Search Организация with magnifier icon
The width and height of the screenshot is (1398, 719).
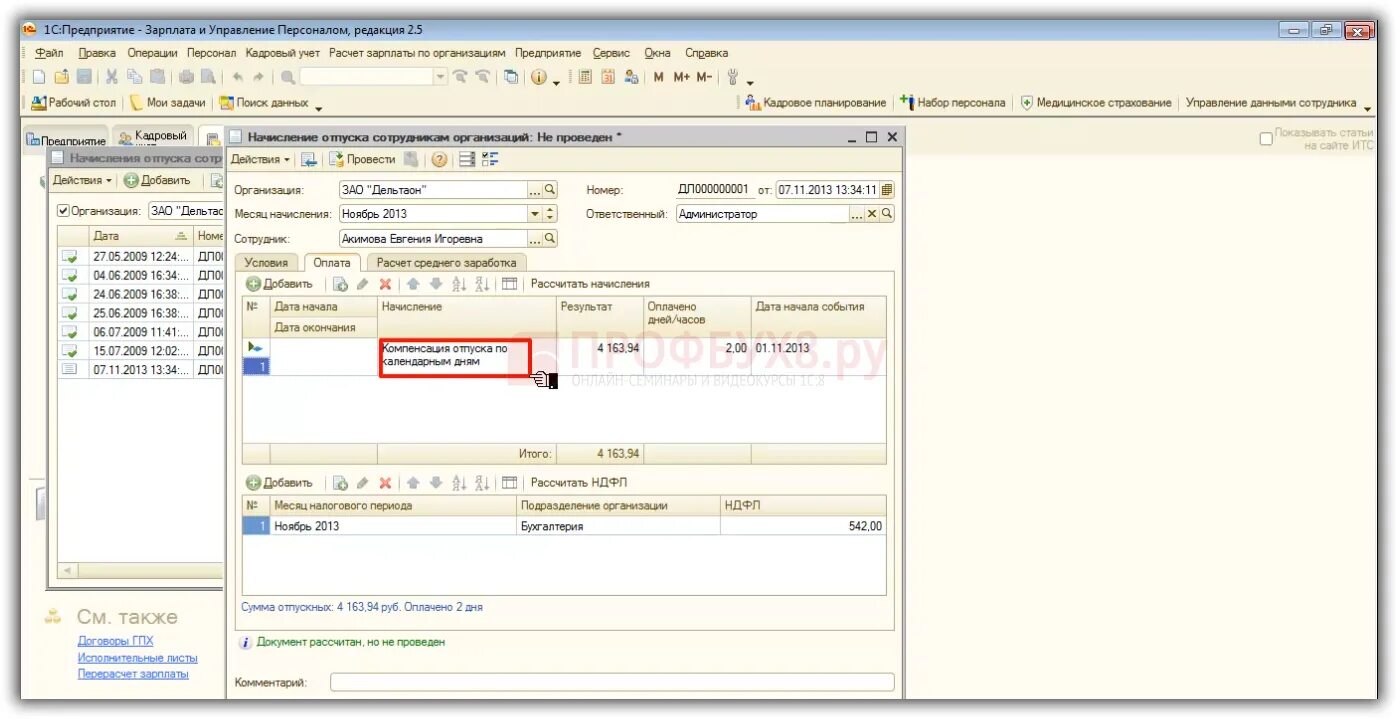pyautogui.click(x=550, y=189)
